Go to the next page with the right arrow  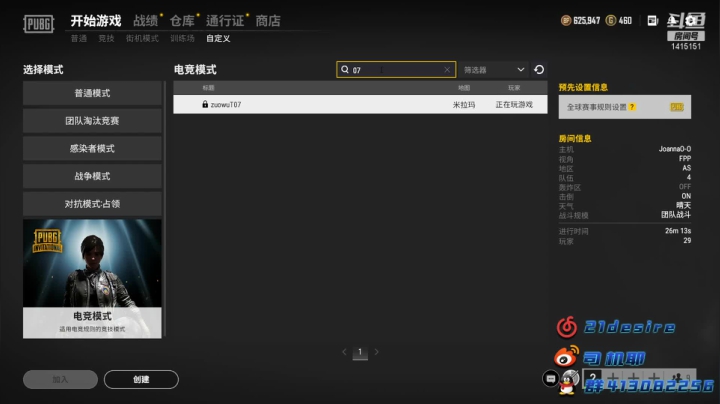tap(377, 352)
